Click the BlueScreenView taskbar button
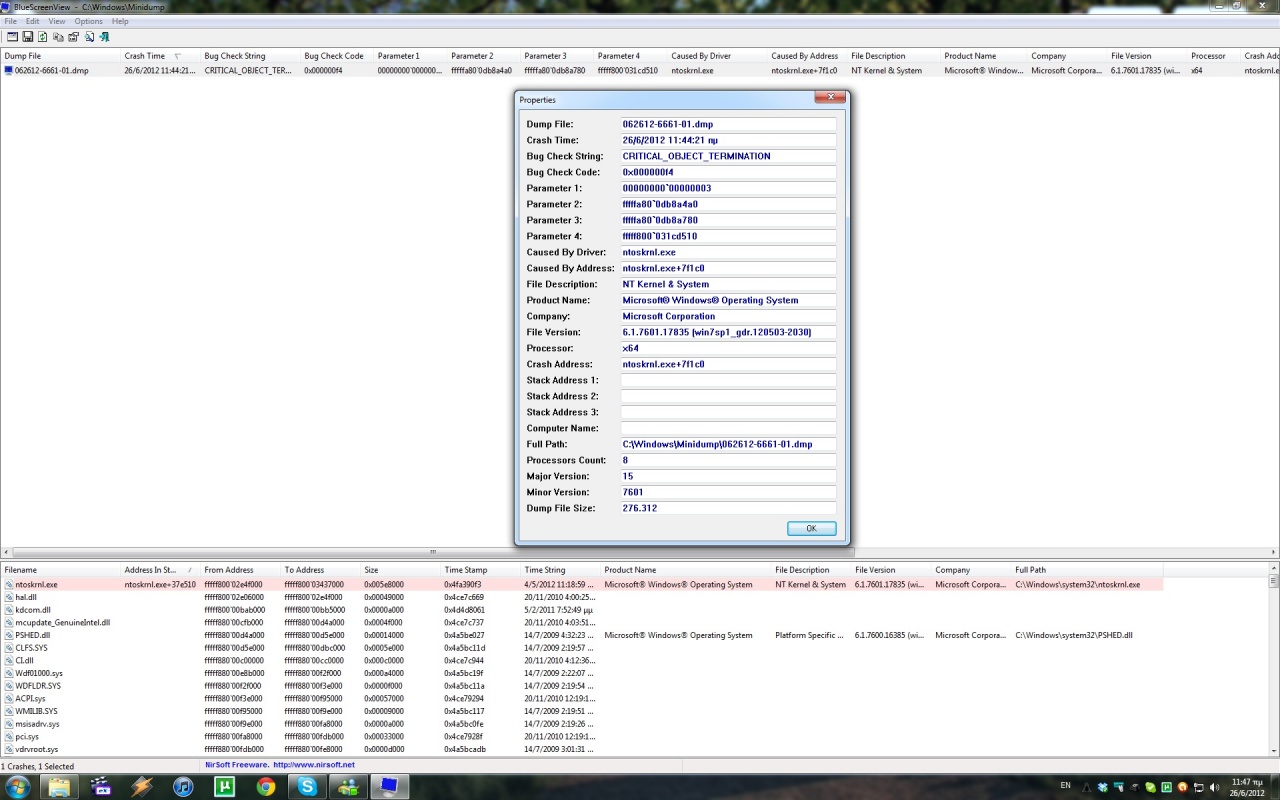 point(388,786)
